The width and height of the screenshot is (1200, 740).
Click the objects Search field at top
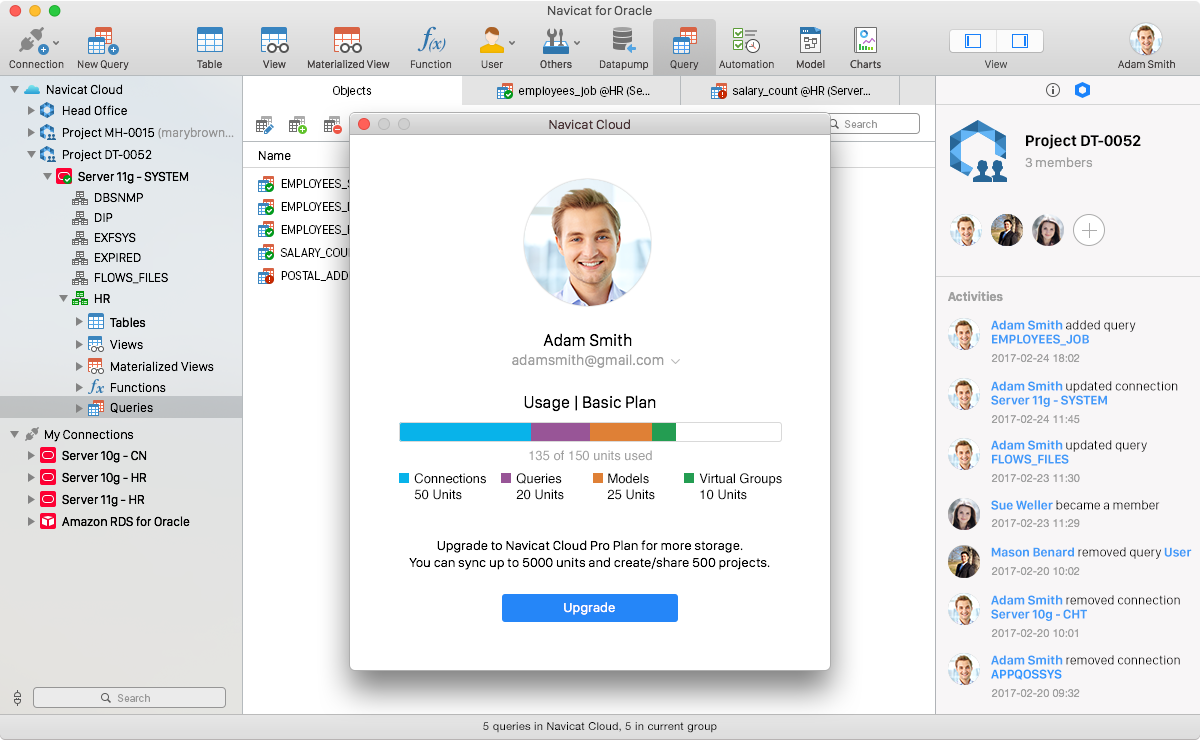click(872, 124)
